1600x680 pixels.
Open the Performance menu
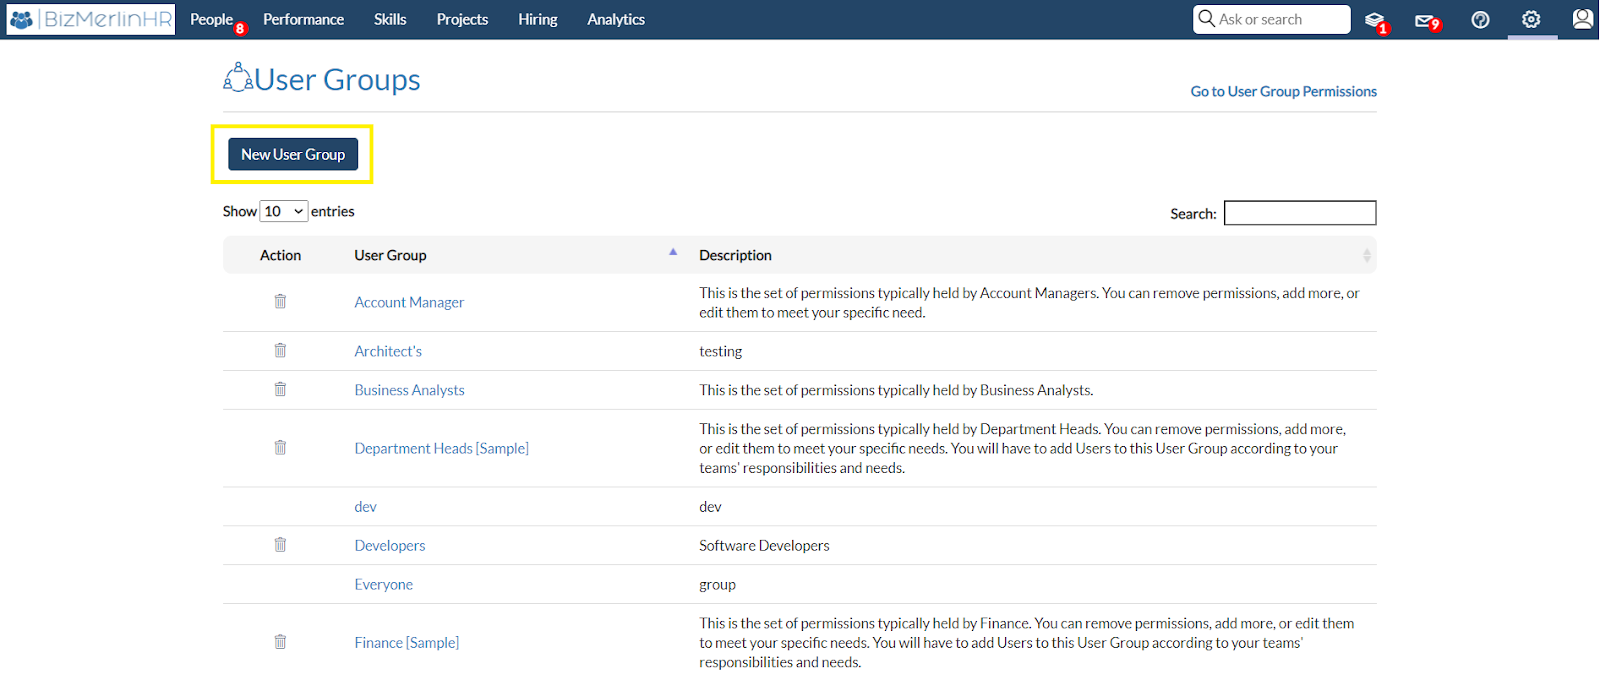pyautogui.click(x=303, y=19)
